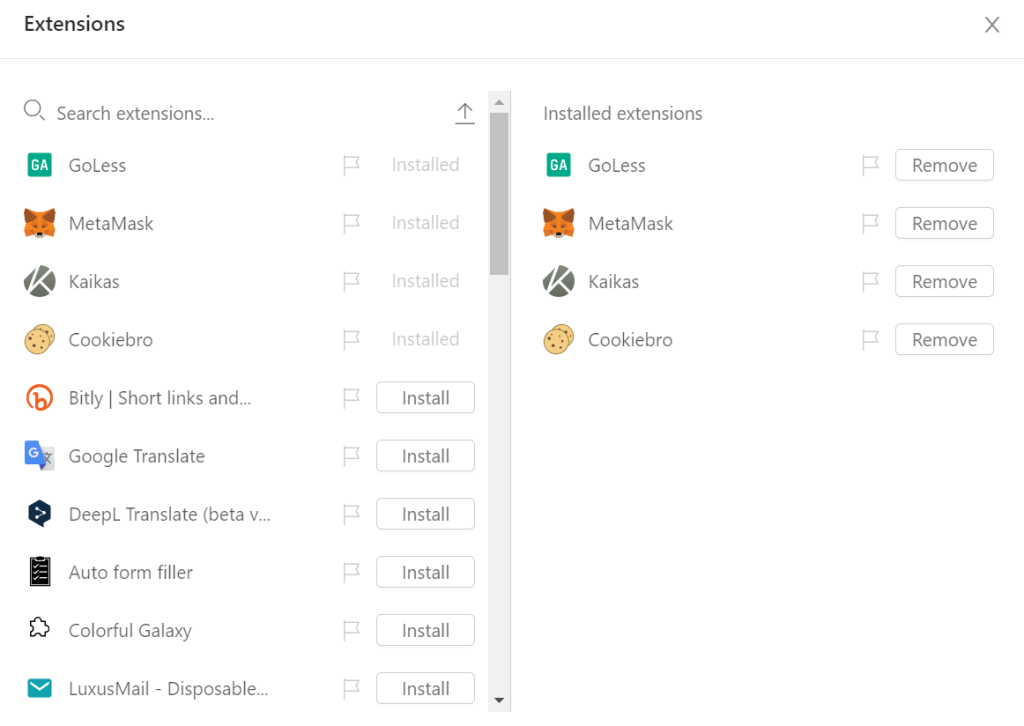
Task: Flag the Bitly extension in list
Action: coord(351,398)
